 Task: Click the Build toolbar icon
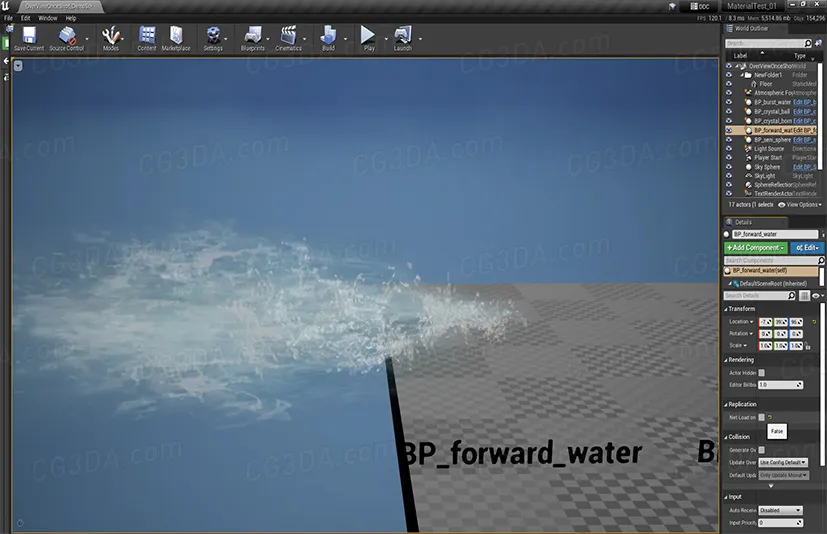[x=328, y=36]
